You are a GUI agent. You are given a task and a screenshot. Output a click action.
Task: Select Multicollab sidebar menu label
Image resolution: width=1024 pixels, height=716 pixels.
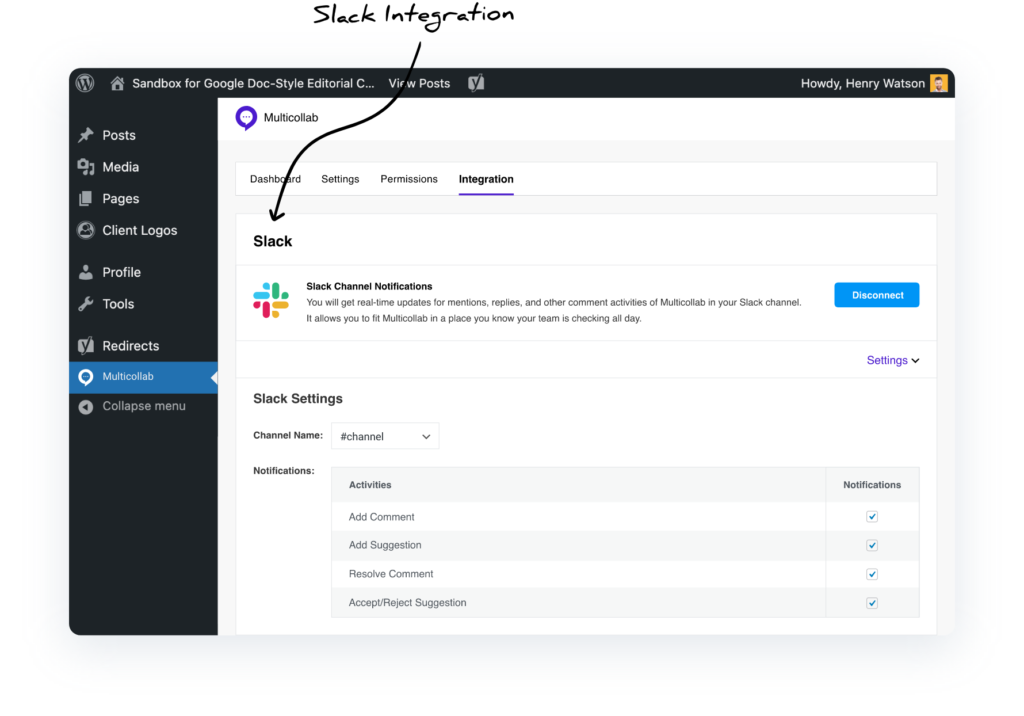pos(128,376)
